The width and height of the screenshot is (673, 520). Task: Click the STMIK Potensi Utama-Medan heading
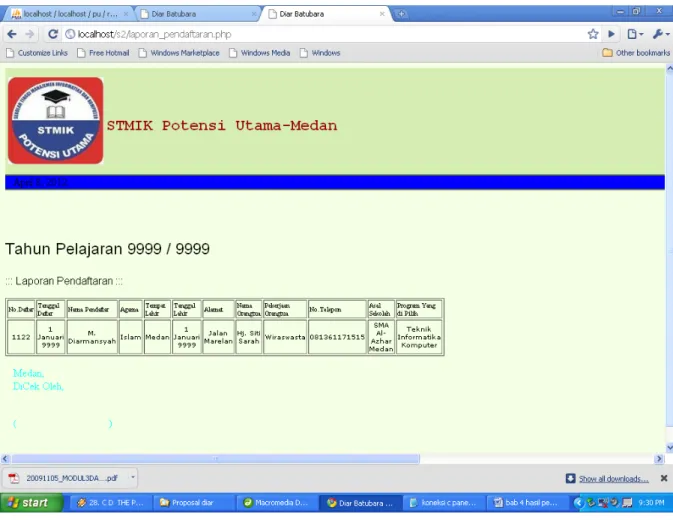(x=222, y=125)
